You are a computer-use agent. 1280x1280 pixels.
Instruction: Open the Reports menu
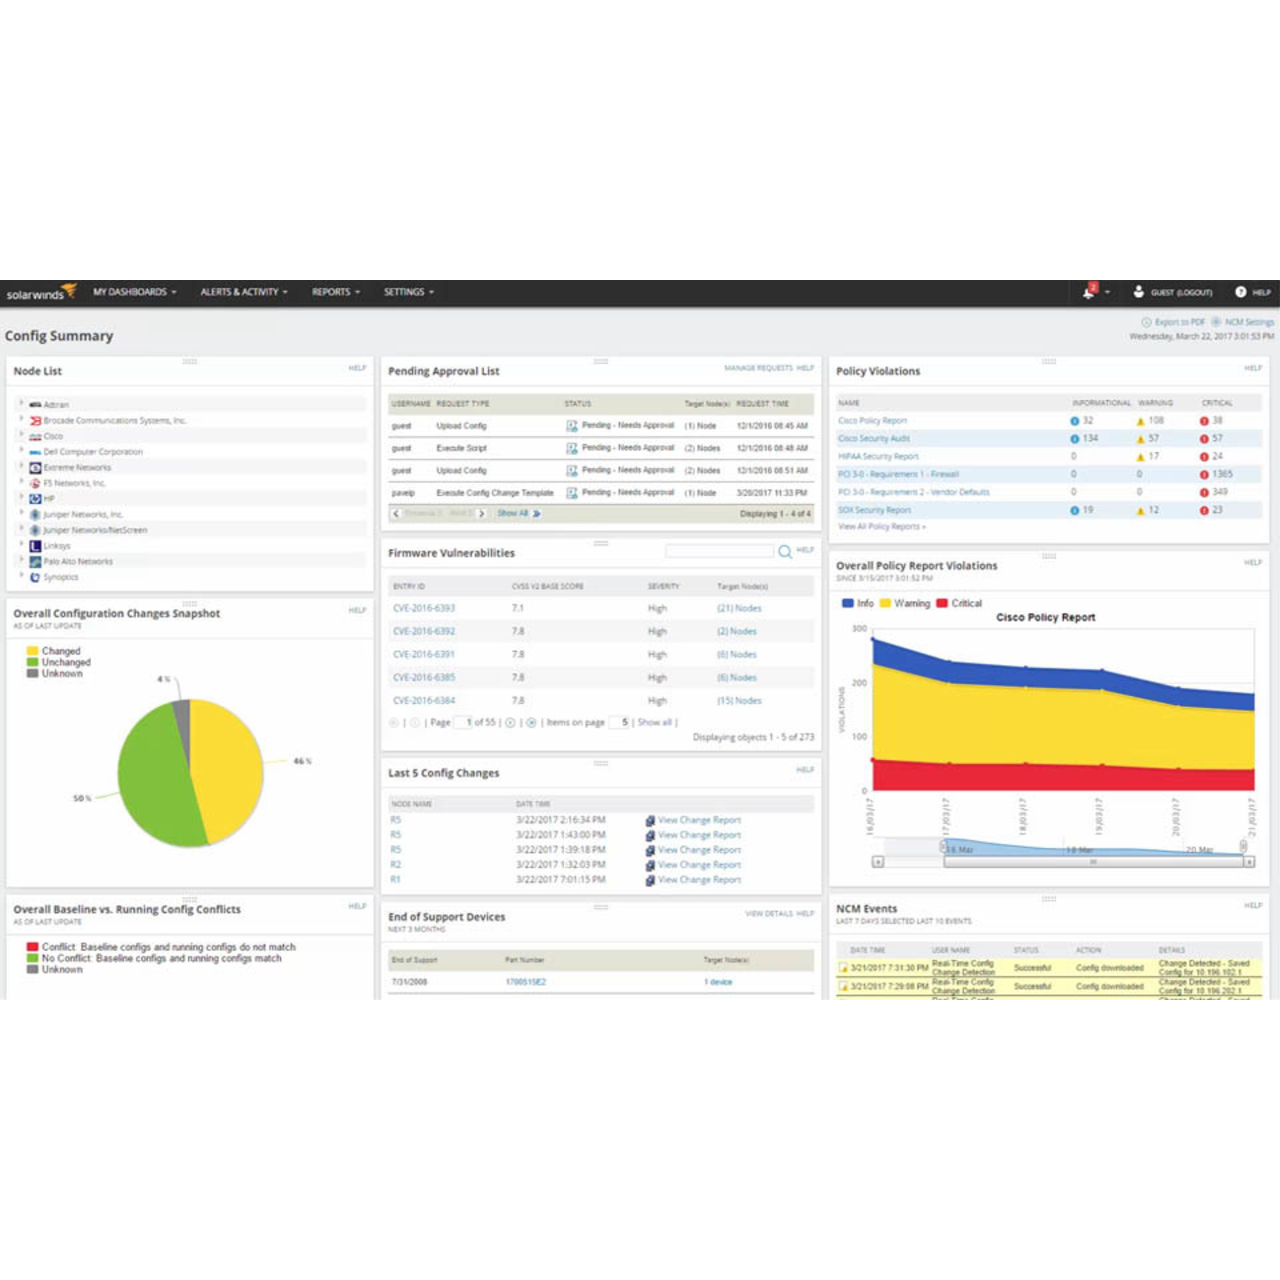(336, 292)
